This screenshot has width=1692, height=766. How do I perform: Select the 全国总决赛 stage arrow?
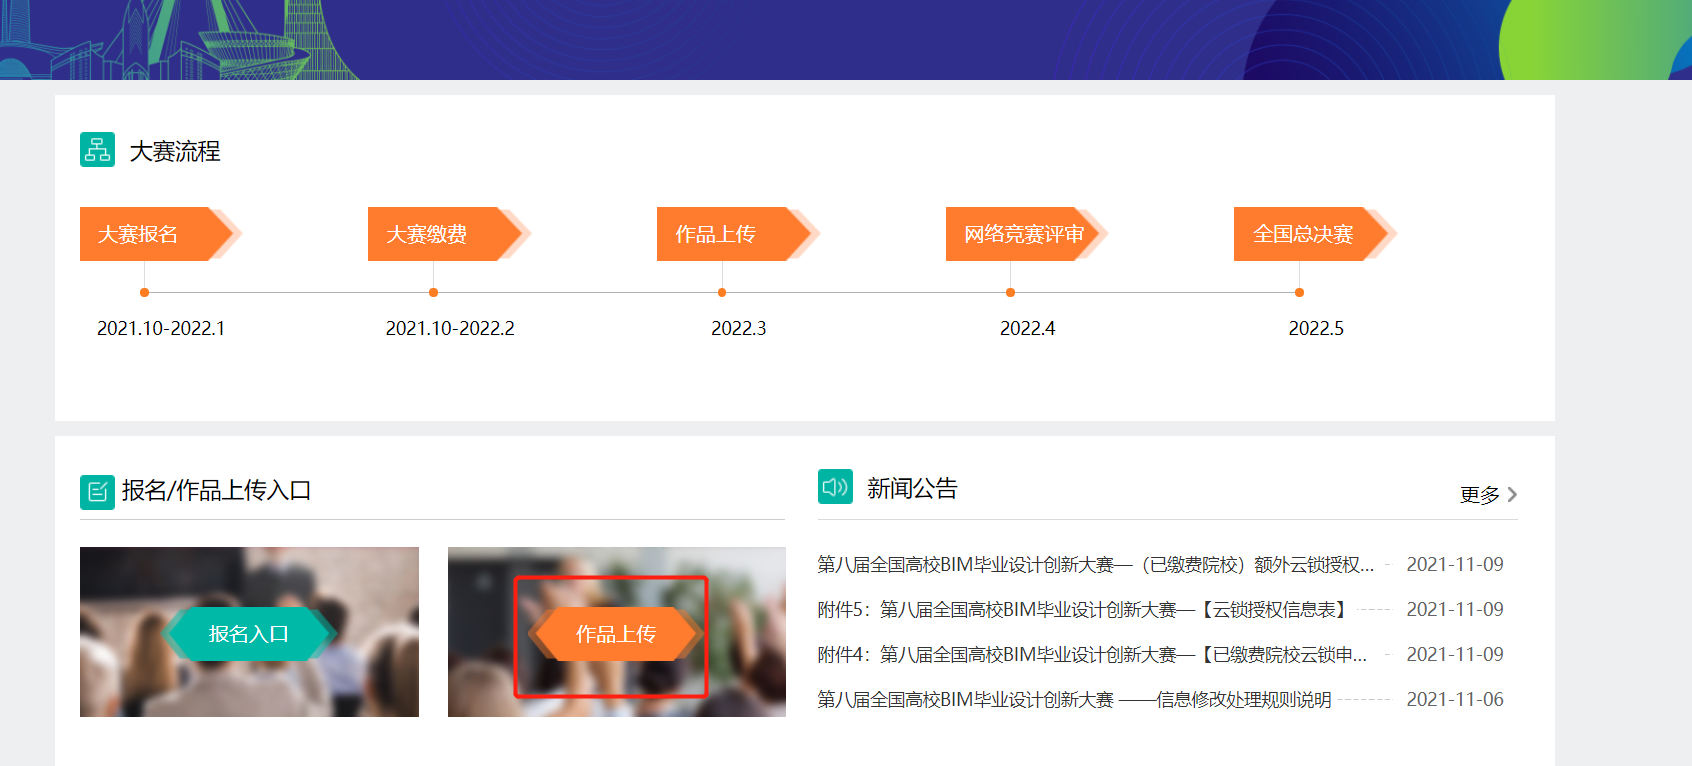pyautogui.click(x=1304, y=234)
